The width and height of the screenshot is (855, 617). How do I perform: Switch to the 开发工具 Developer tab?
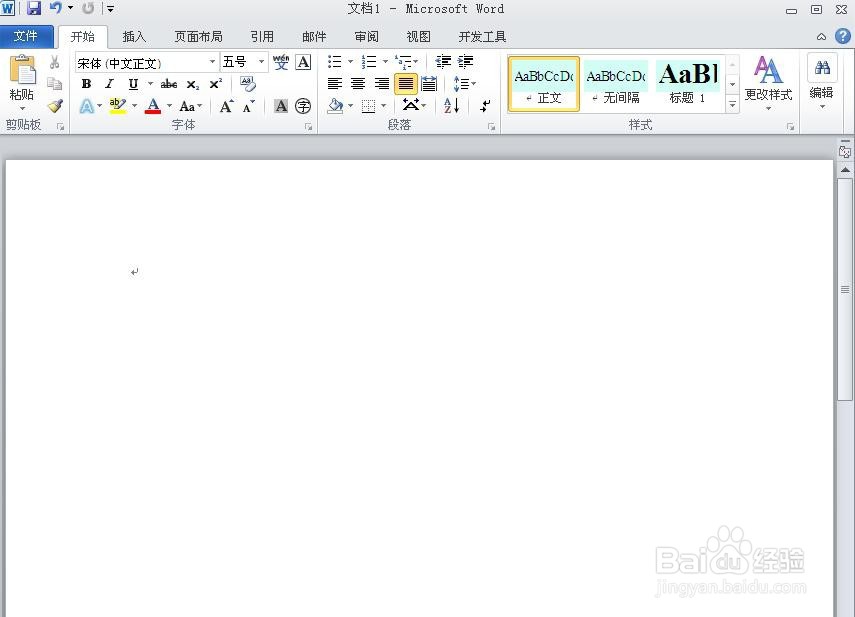coord(482,37)
